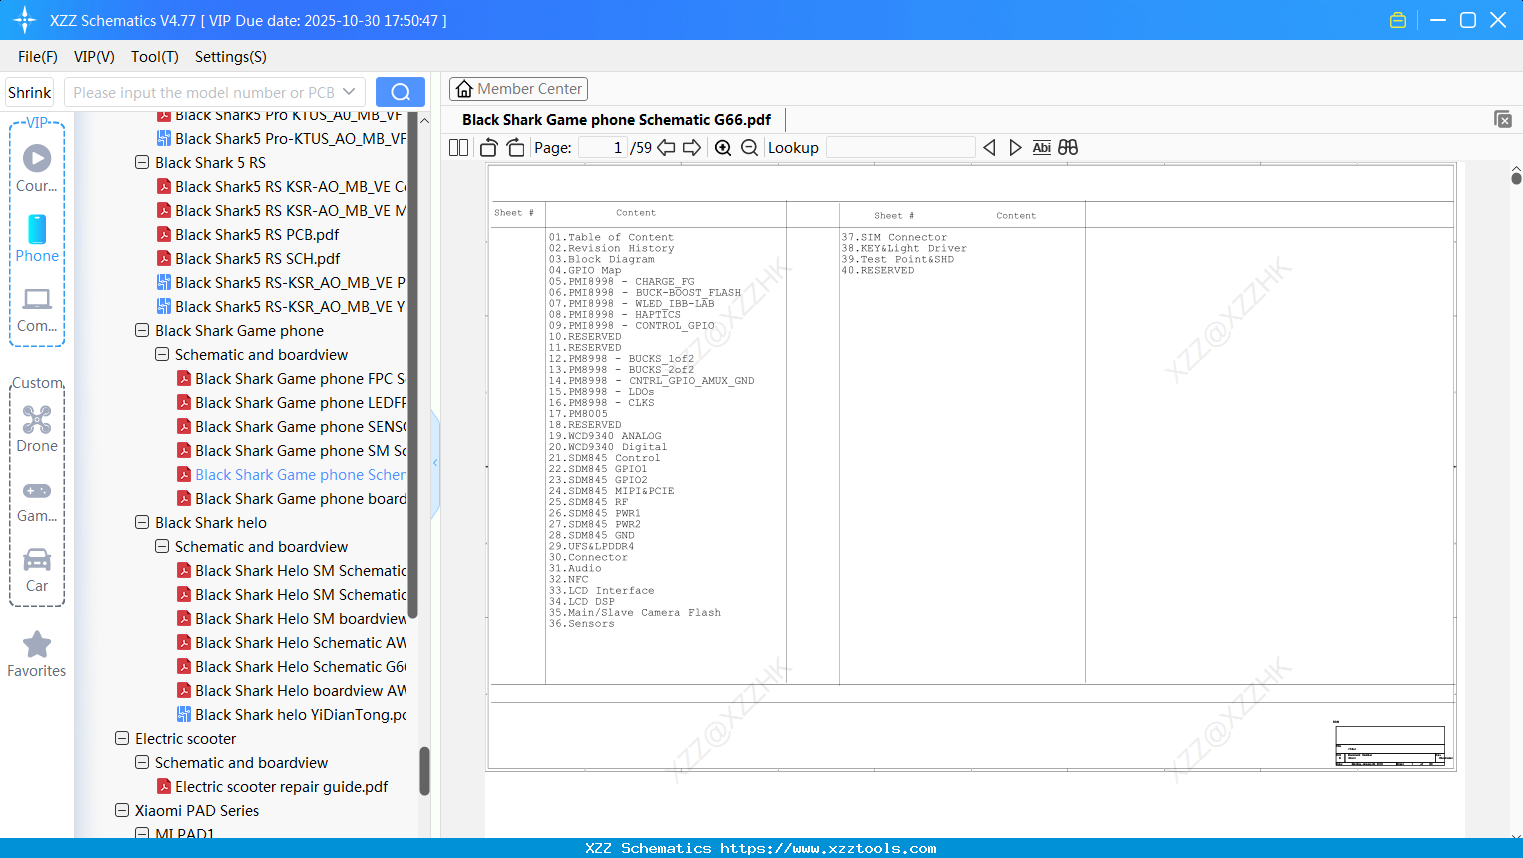Click the home icon of Member Center
The image size is (1523, 858).
[x=464, y=89]
